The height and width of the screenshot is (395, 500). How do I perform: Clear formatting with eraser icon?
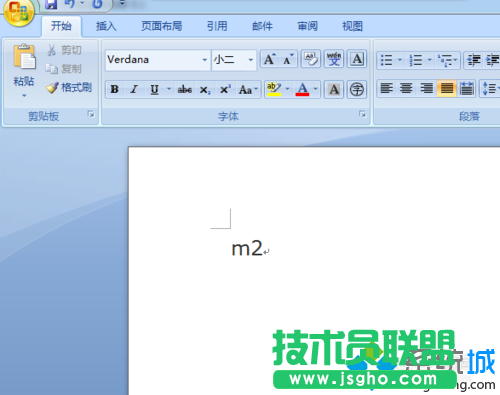pos(311,59)
